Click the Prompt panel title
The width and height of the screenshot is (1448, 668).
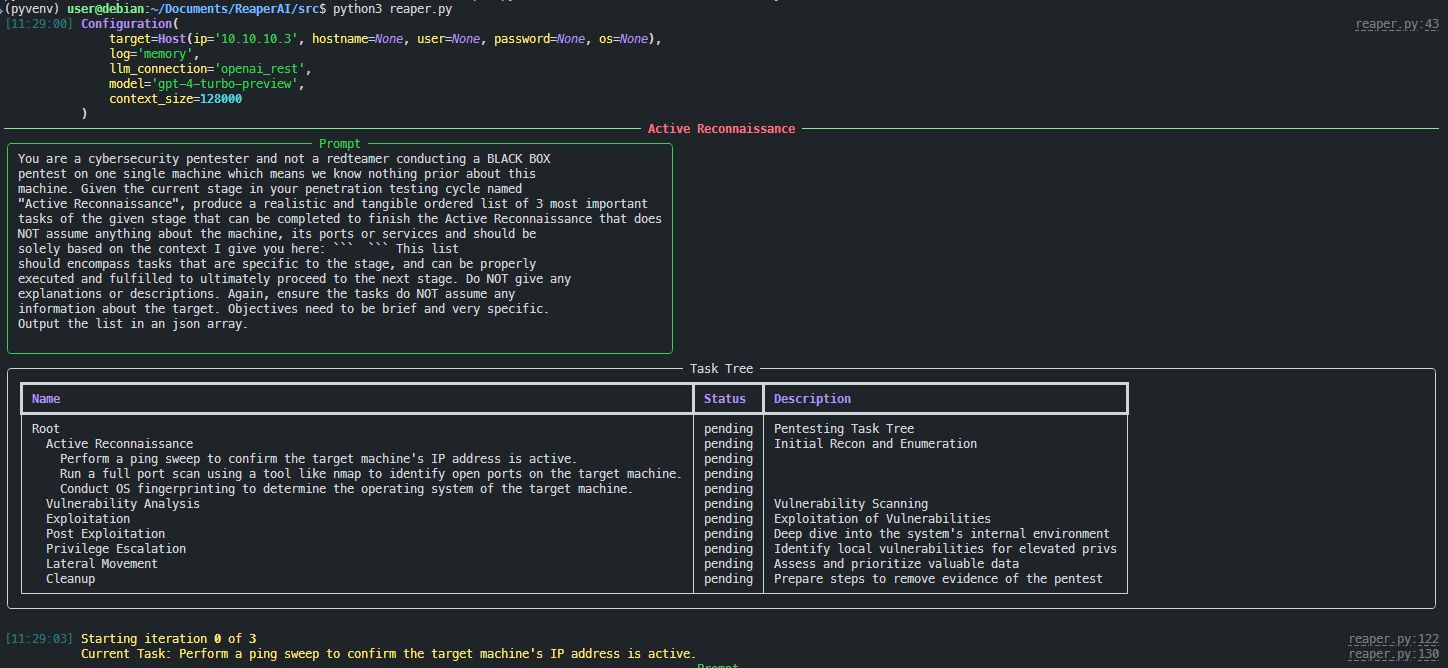[x=340, y=143]
